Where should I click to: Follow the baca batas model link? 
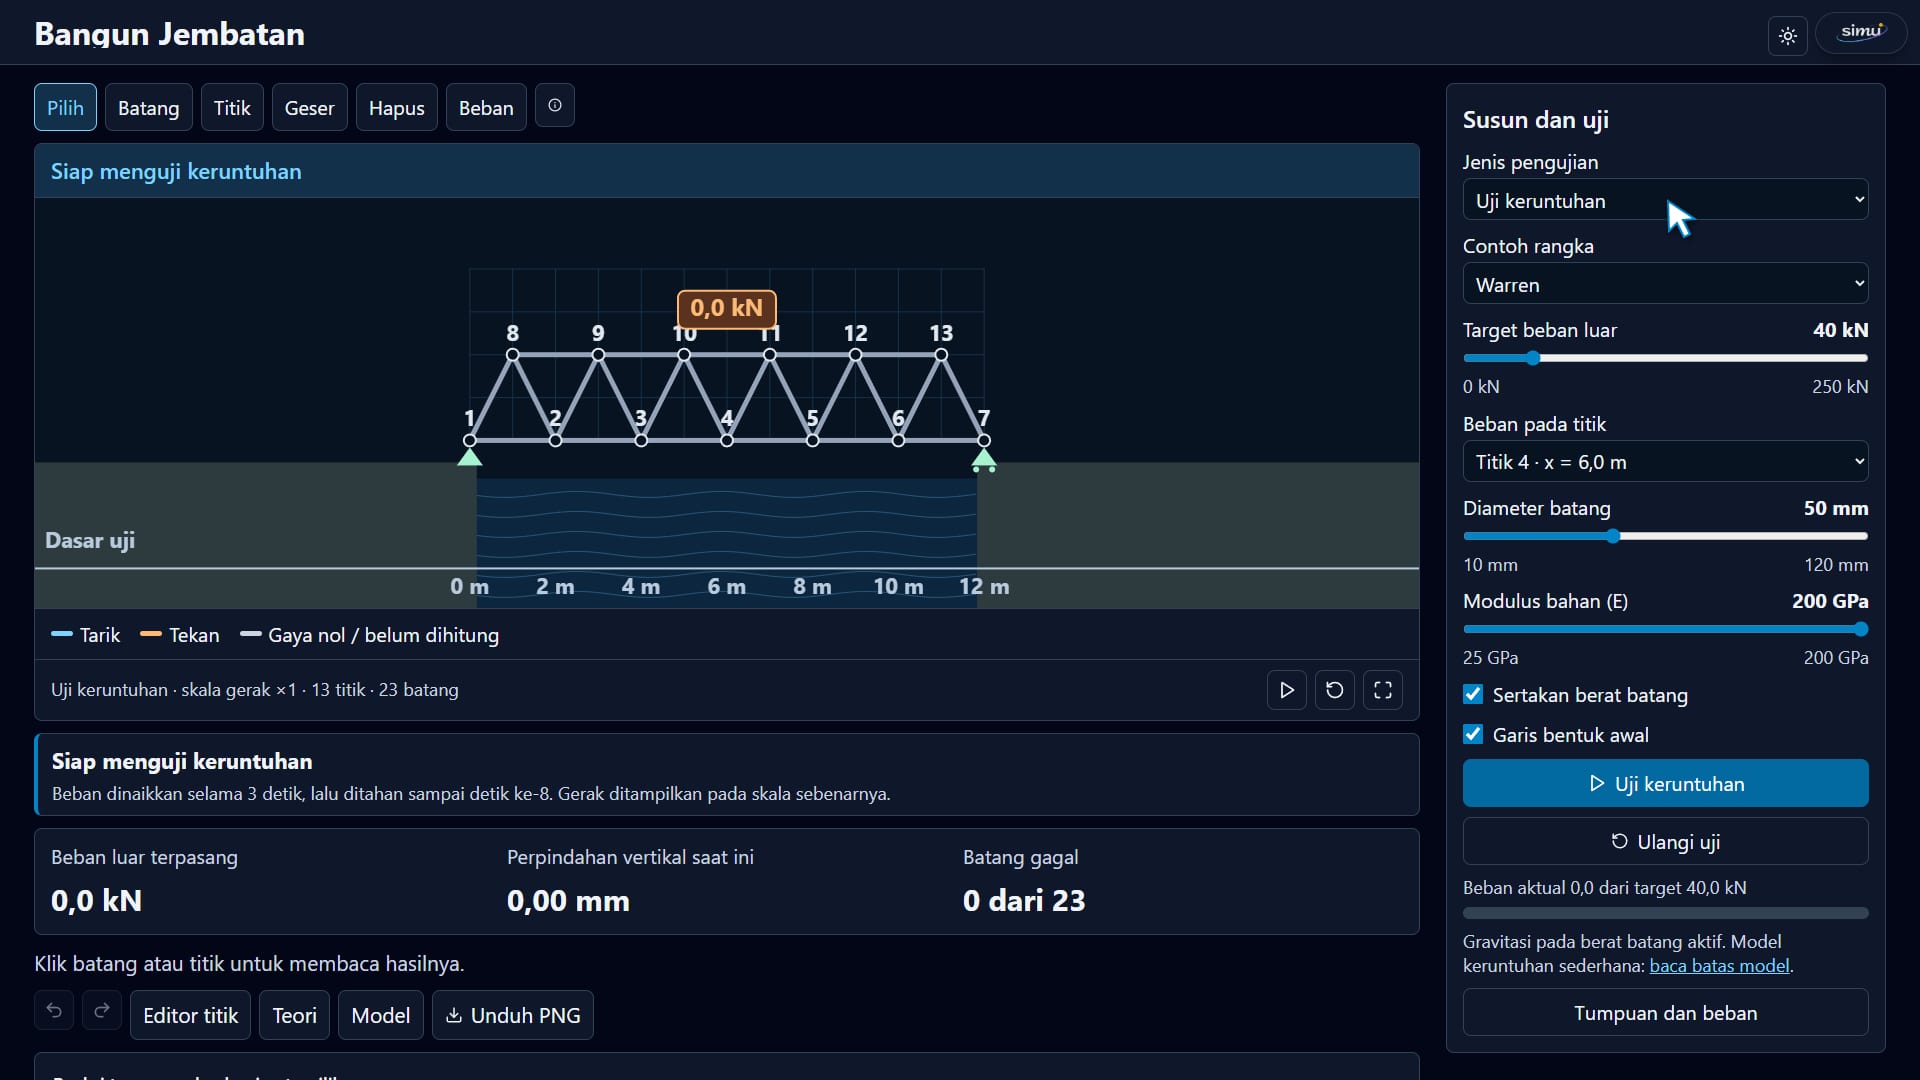[x=1719, y=966]
